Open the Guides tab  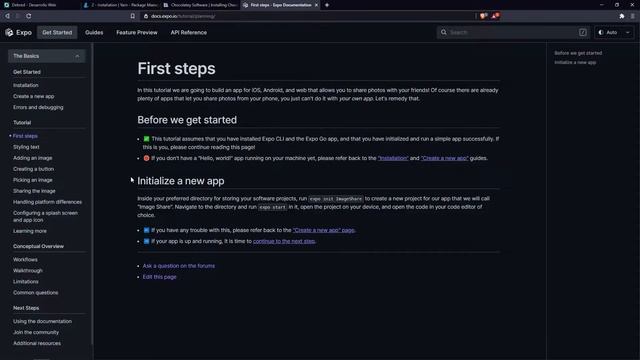coord(94,32)
